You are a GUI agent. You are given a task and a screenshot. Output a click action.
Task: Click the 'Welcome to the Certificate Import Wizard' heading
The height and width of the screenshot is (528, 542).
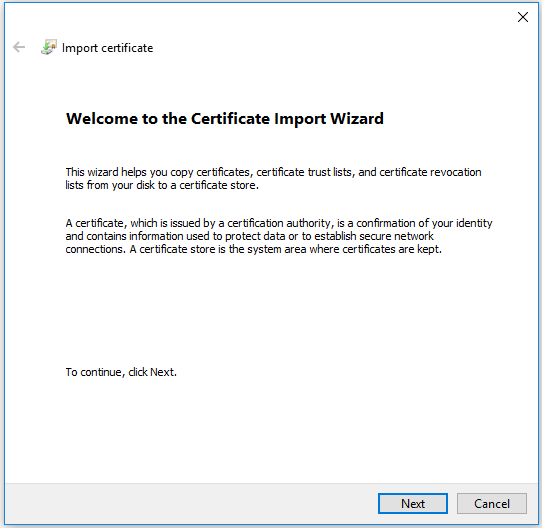[225, 119]
